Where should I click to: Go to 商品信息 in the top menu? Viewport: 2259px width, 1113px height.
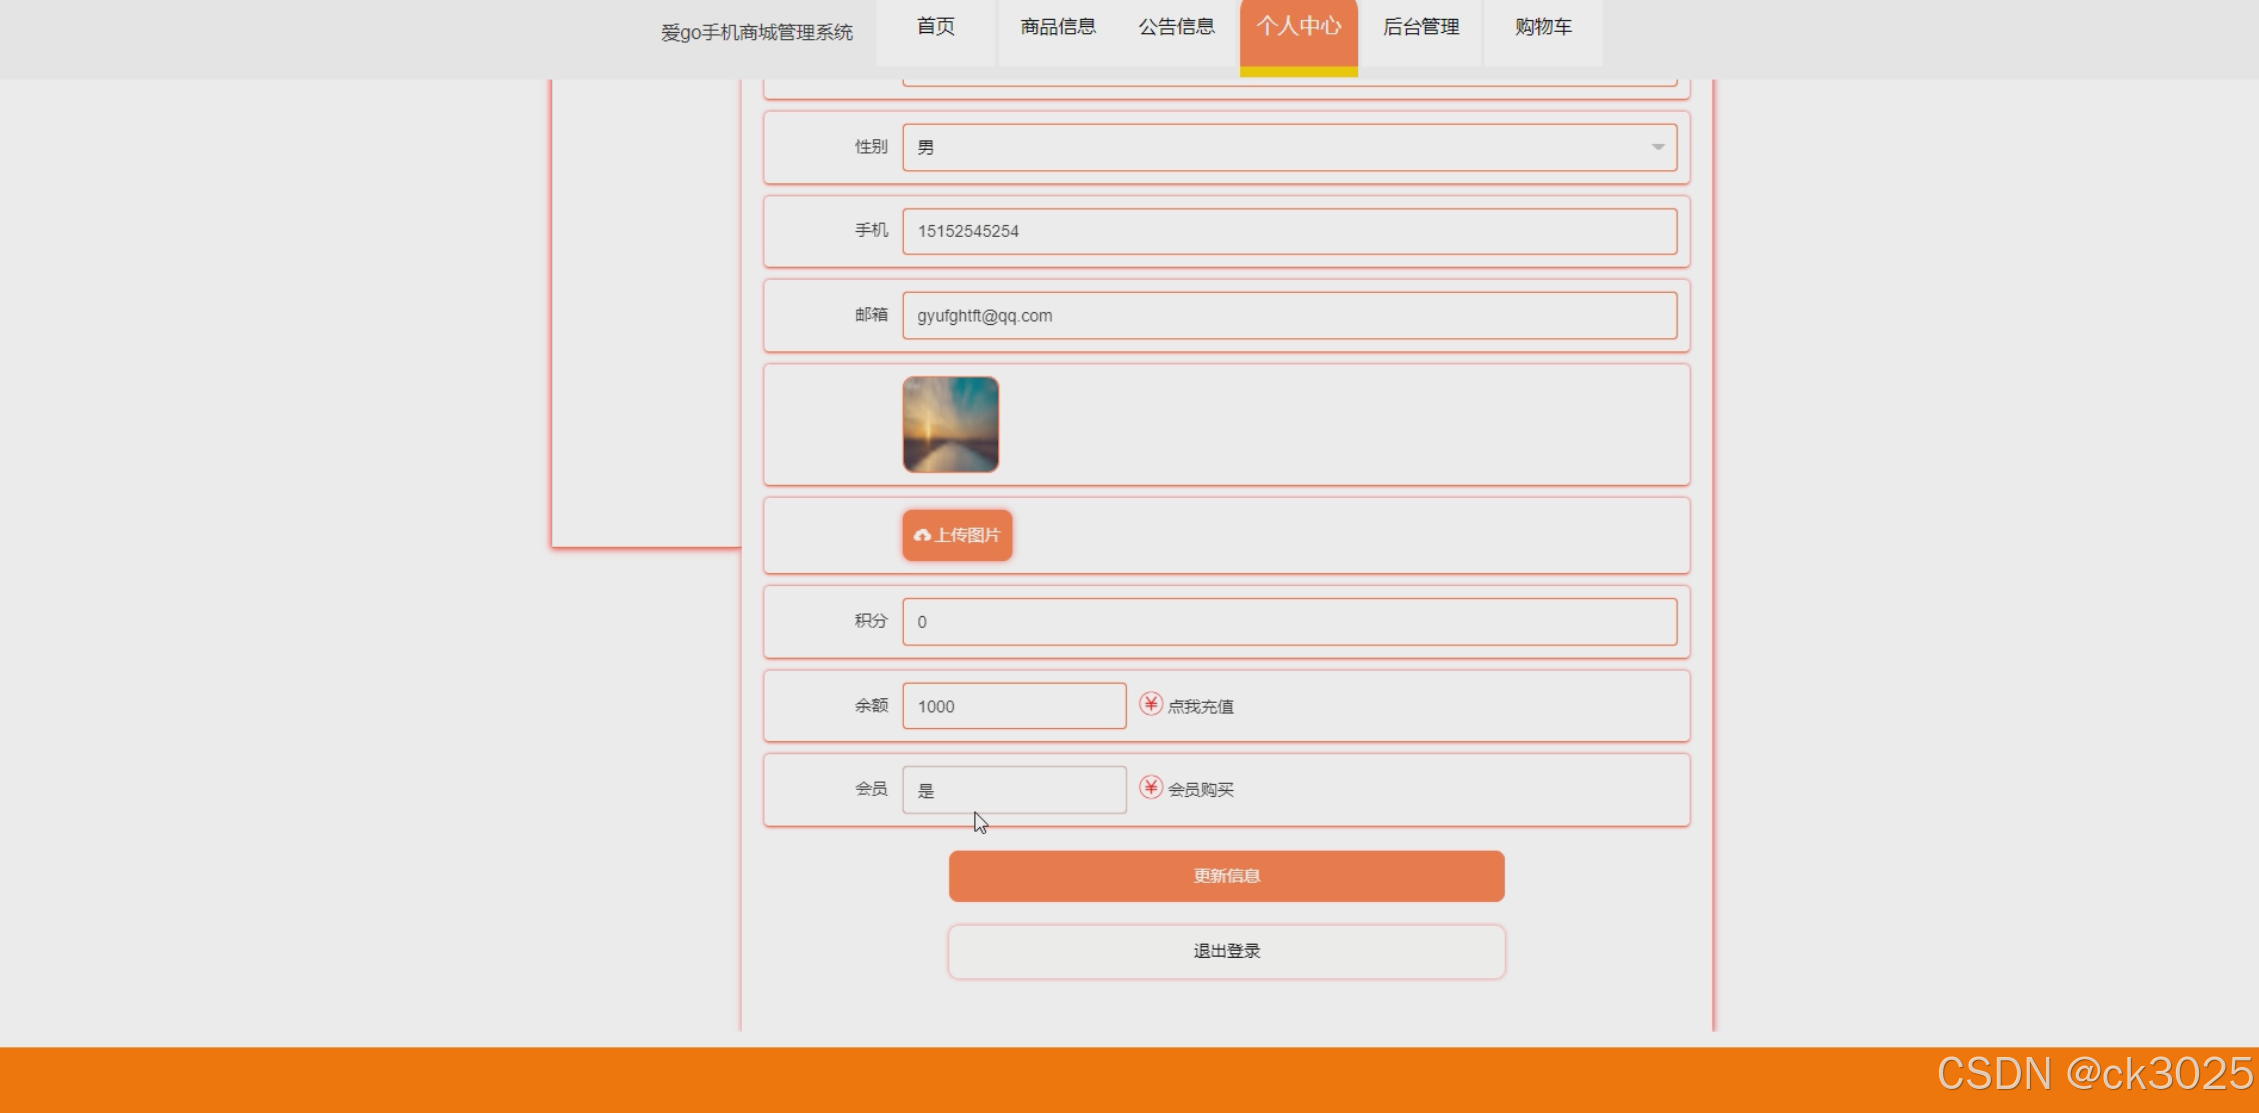click(1057, 28)
